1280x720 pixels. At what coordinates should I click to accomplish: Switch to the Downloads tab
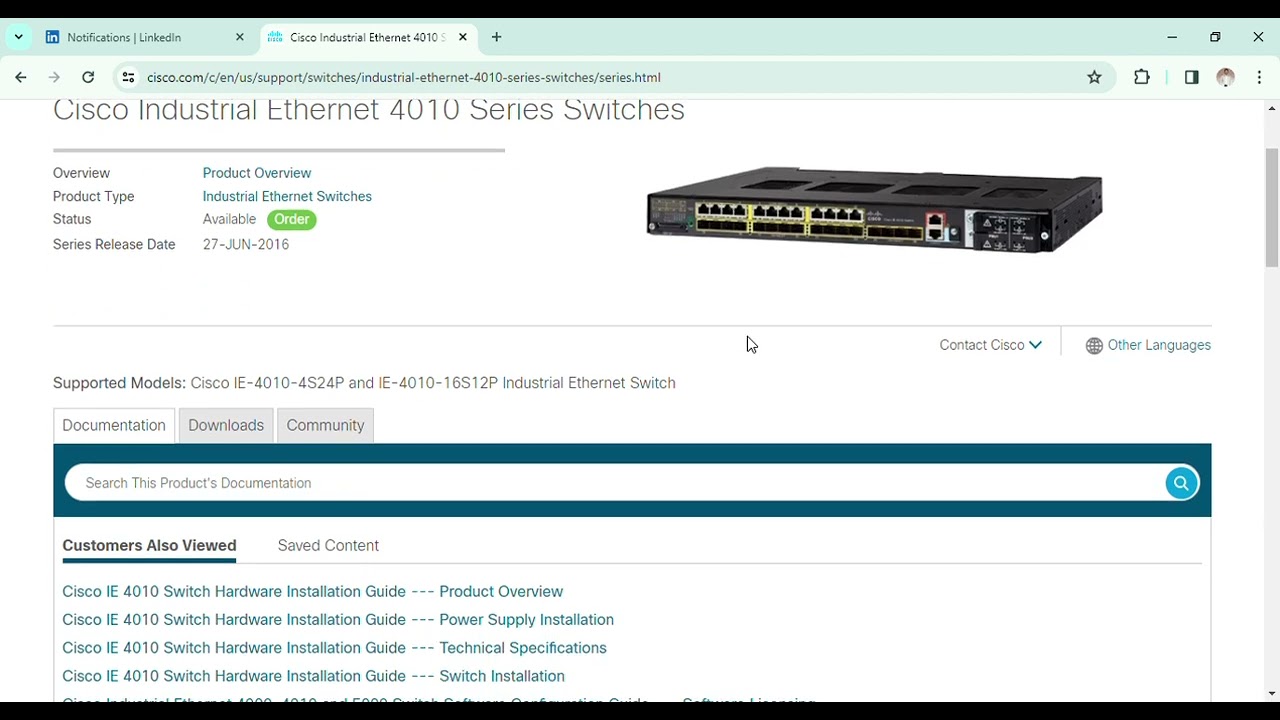tap(226, 425)
